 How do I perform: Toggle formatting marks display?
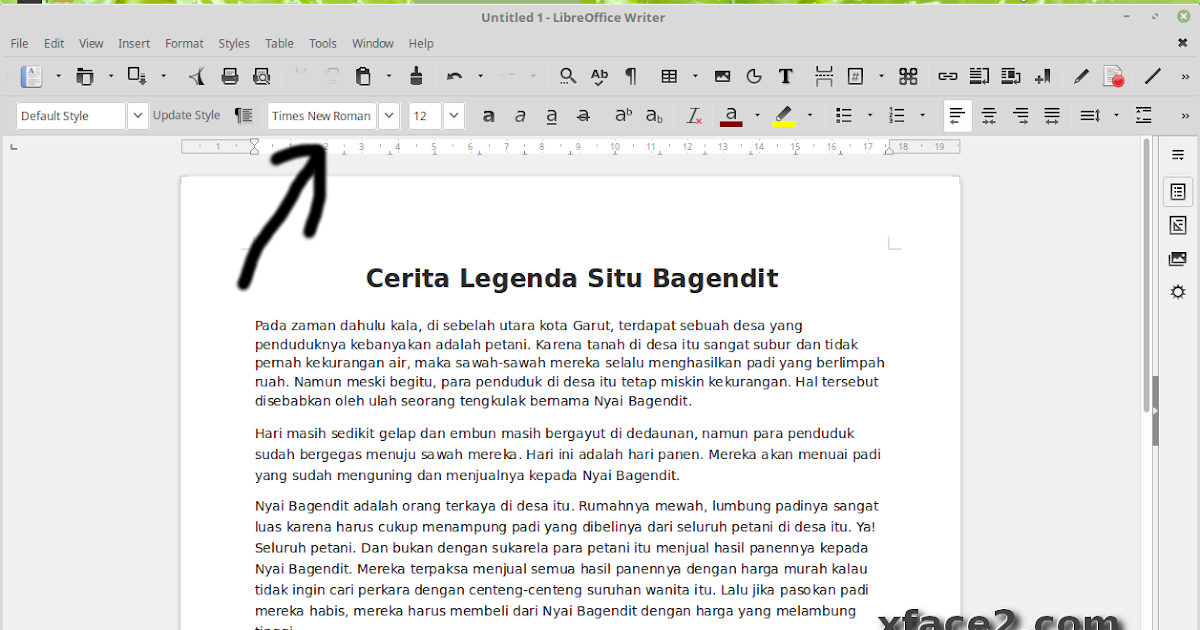[630, 75]
